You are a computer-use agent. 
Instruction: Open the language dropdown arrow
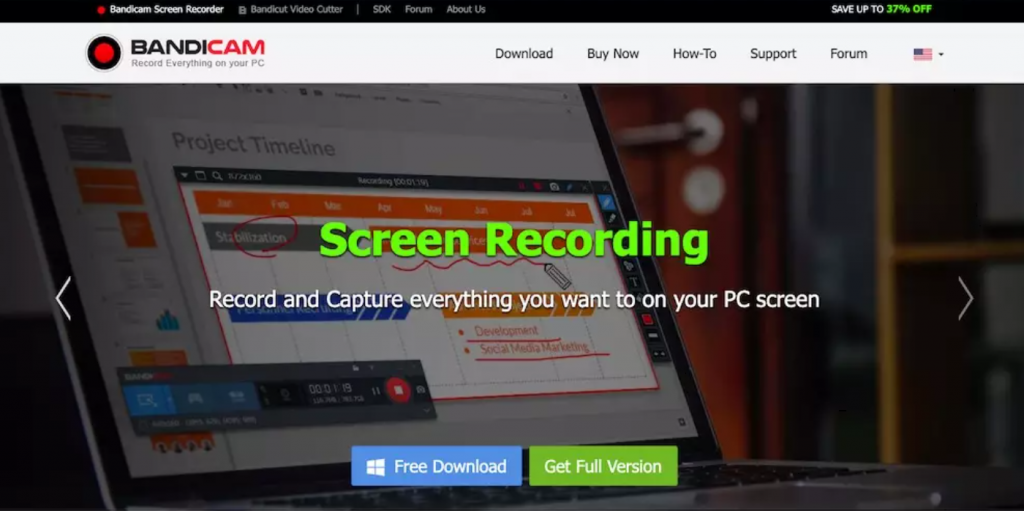941,54
